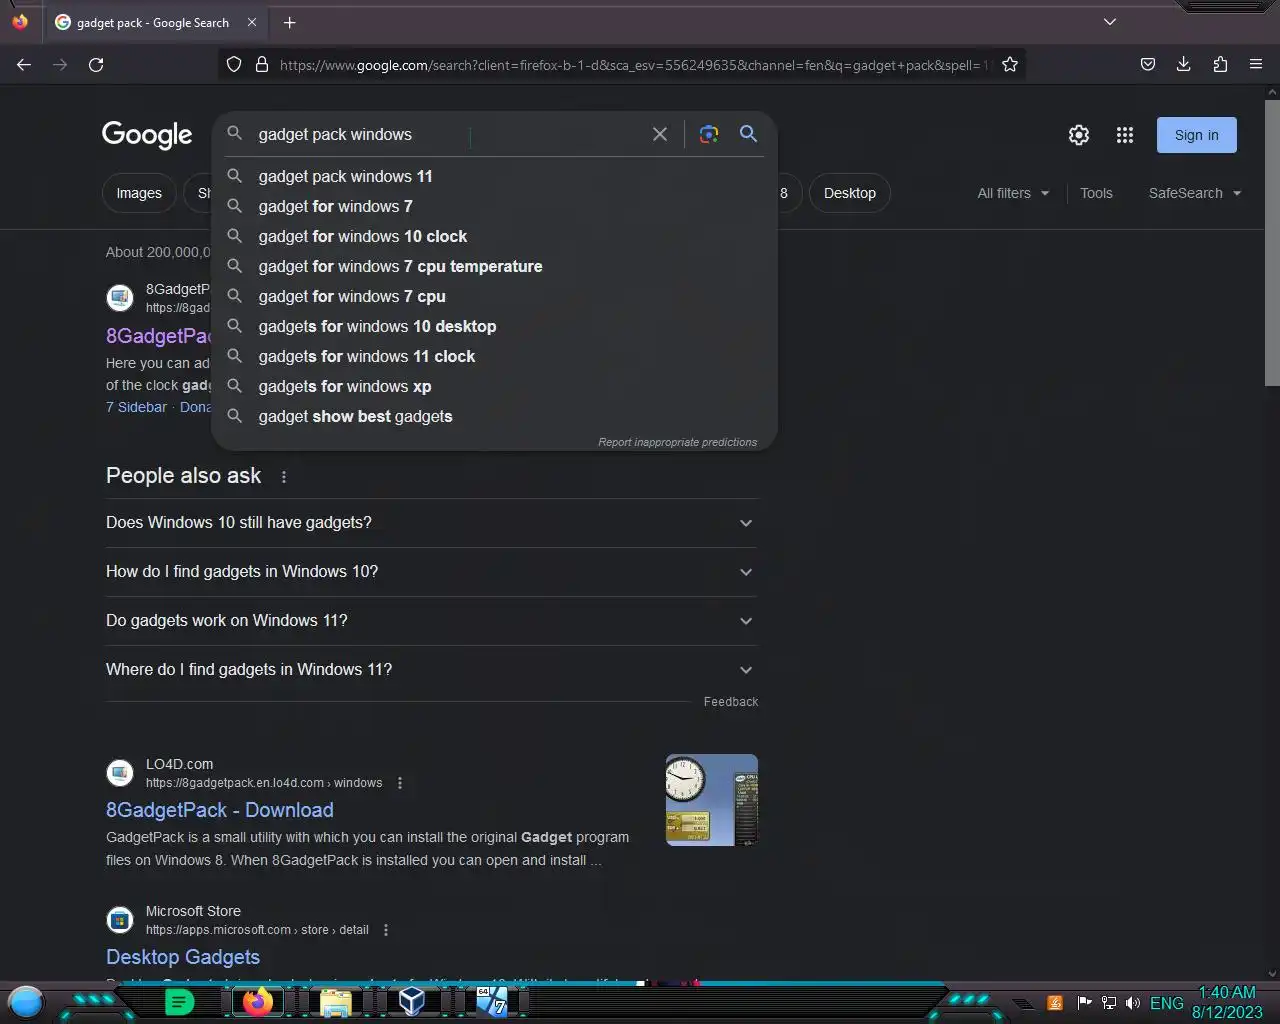This screenshot has height=1024, width=1280.
Task: Choose suggestion gadget for windows 7 cpu
Action: pos(494,296)
